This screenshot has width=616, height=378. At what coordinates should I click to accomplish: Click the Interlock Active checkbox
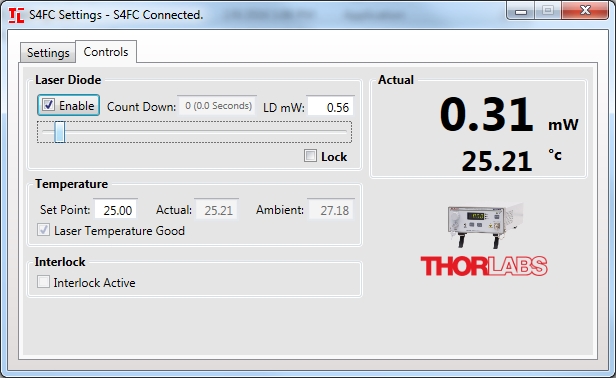tap(43, 282)
